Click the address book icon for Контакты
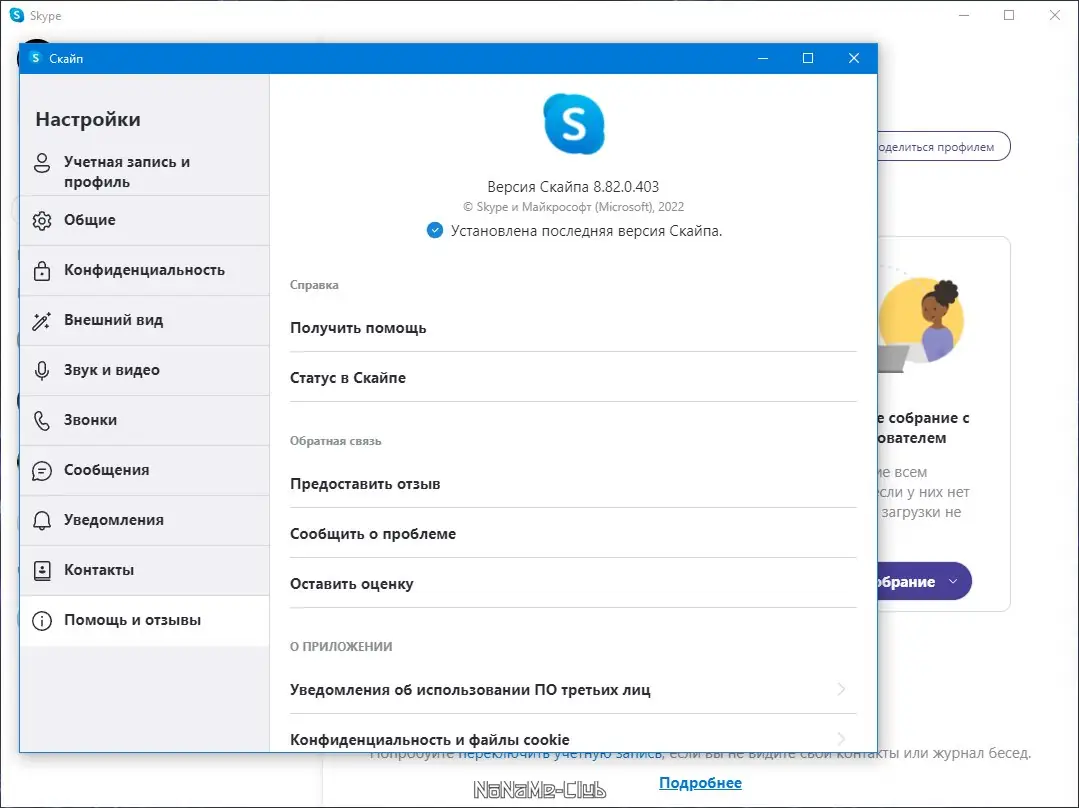The height and width of the screenshot is (808, 1079). tap(42, 571)
